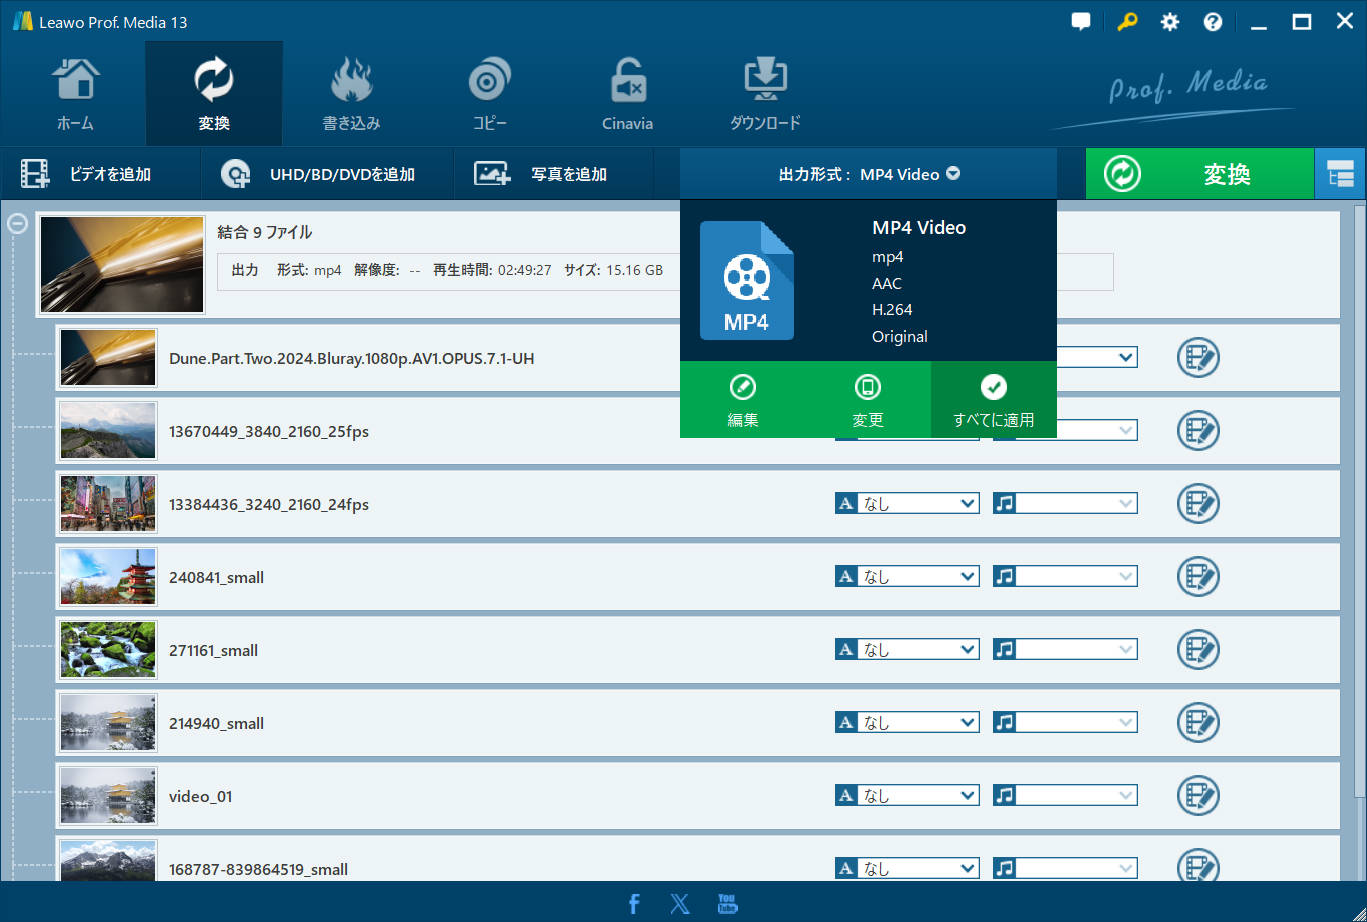Click the merged file group thumbnail
The height and width of the screenshot is (922, 1367).
point(122,265)
